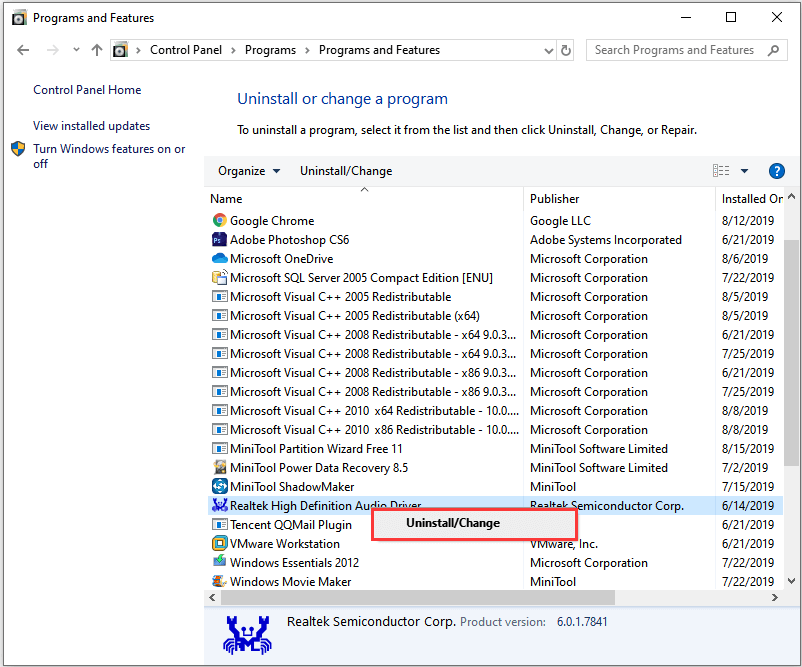The height and width of the screenshot is (667, 802).
Task: Click the MiniTool Power Data Recovery icon
Action: (219, 468)
